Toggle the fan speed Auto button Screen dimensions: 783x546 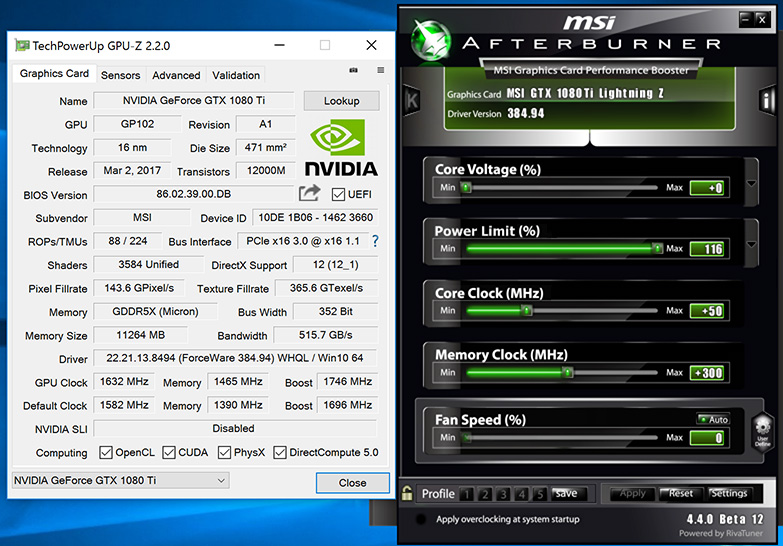point(713,420)
